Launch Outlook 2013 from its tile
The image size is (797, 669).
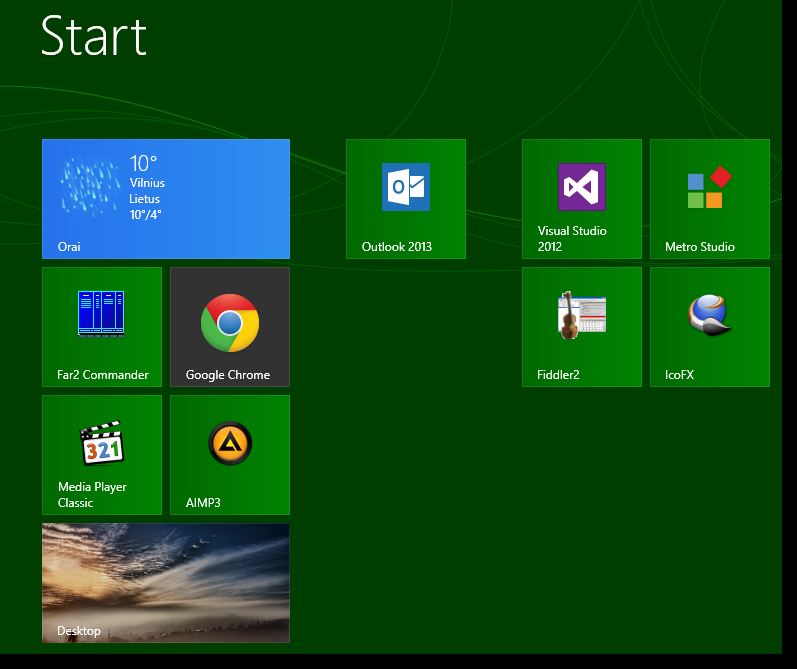point(406,199)
